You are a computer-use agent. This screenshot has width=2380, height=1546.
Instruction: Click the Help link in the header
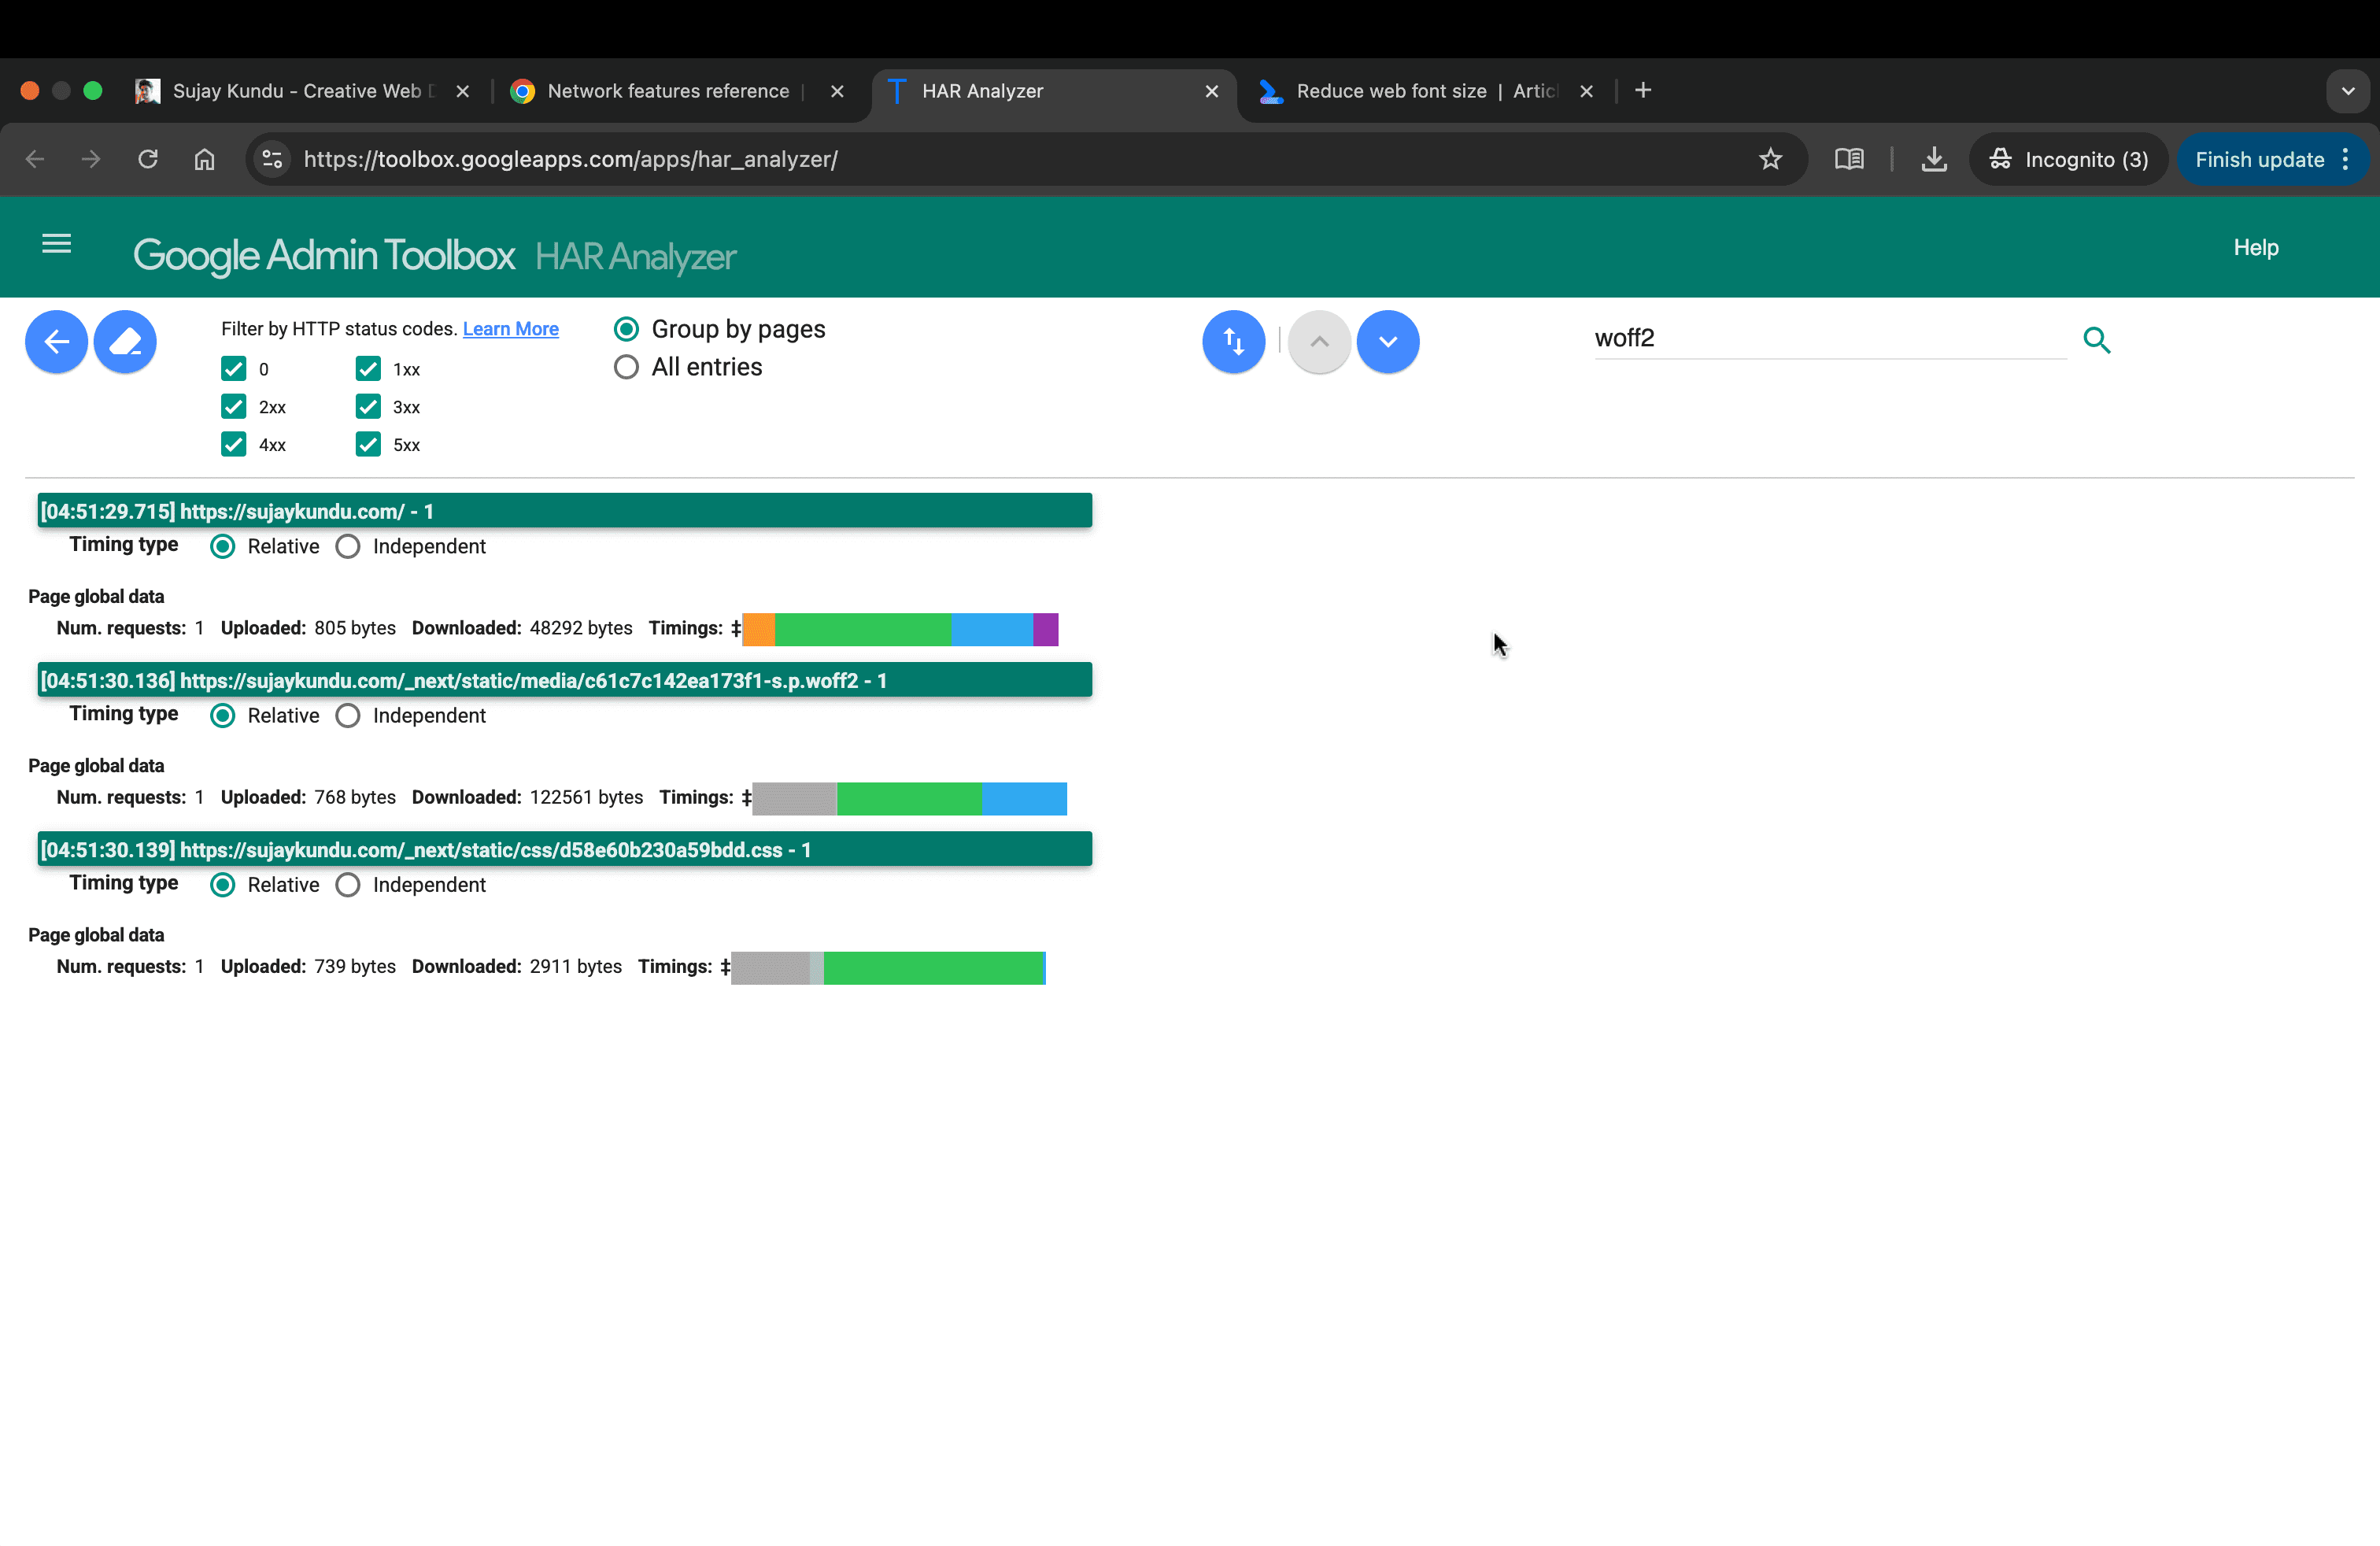pyautogui.click(x=2255, y=247)
